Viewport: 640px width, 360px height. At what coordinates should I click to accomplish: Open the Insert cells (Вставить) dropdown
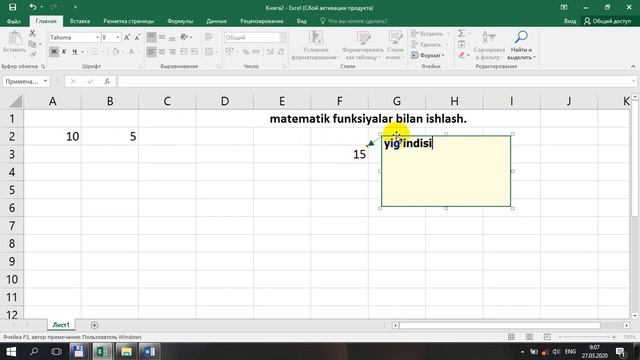coord(431,34)
